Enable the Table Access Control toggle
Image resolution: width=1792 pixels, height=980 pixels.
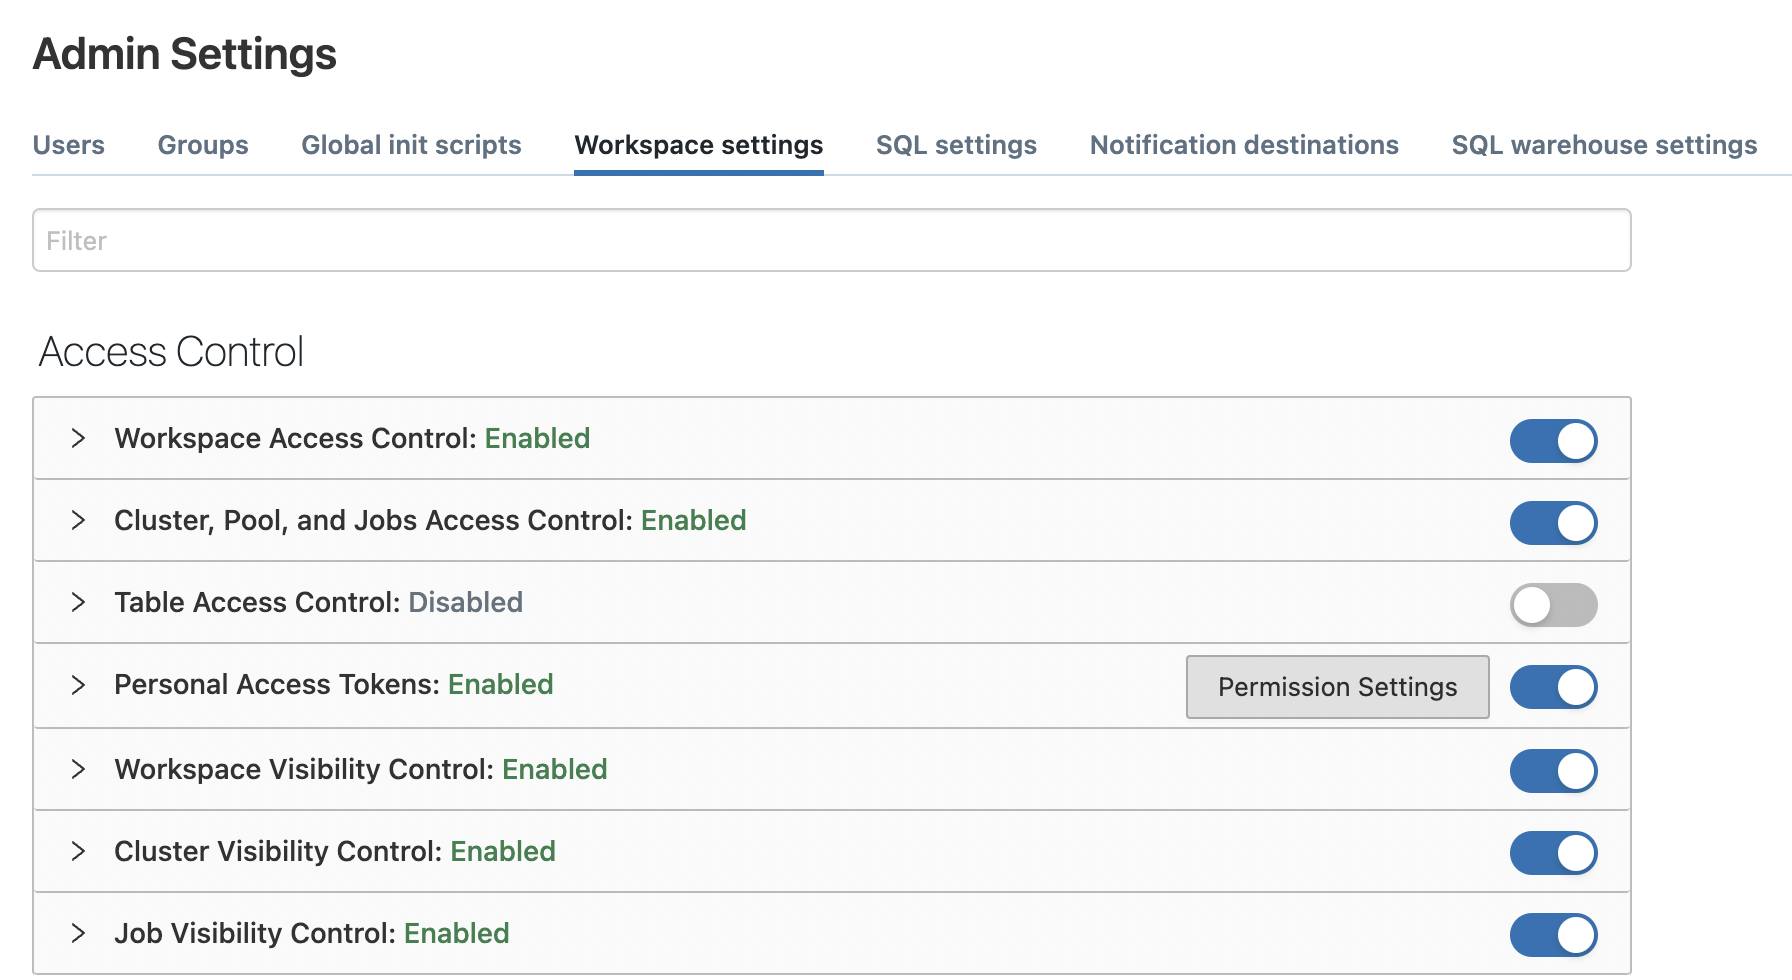click(1553, 605)
